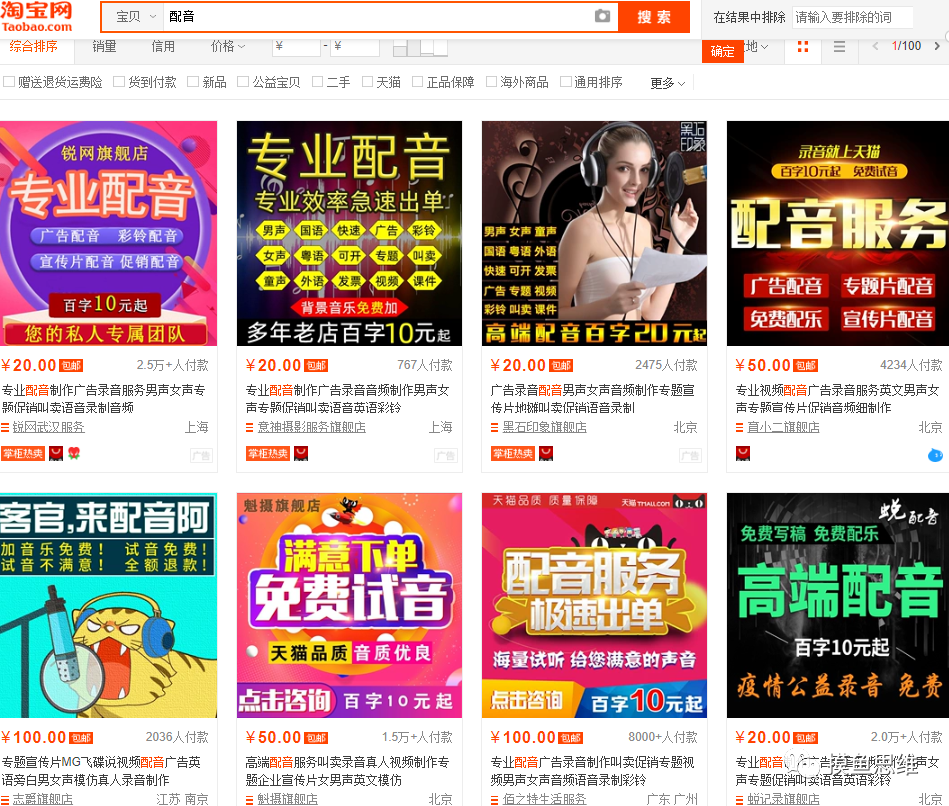The height and width of the screenshot is (806, 949).
Task: Tick the 海外商品 checkbox
Action: 491,82
